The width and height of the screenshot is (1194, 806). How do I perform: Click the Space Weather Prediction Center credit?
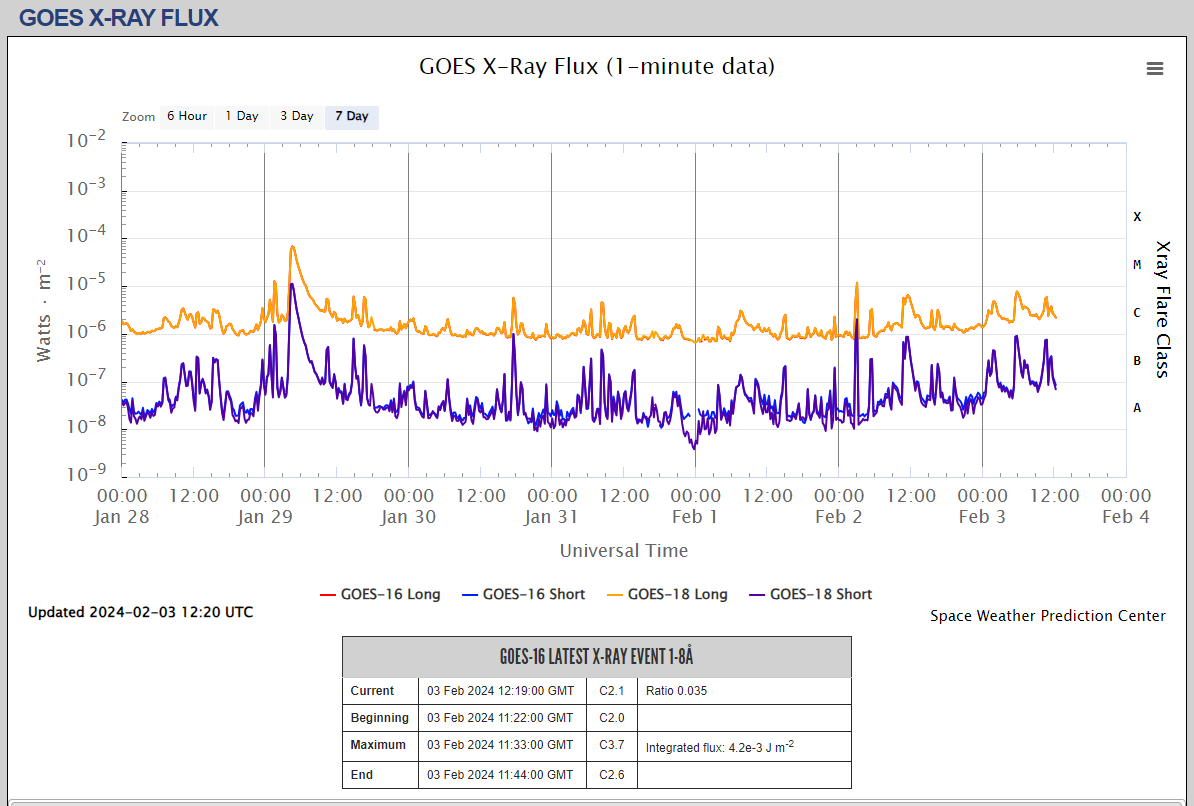point(1047,616)
